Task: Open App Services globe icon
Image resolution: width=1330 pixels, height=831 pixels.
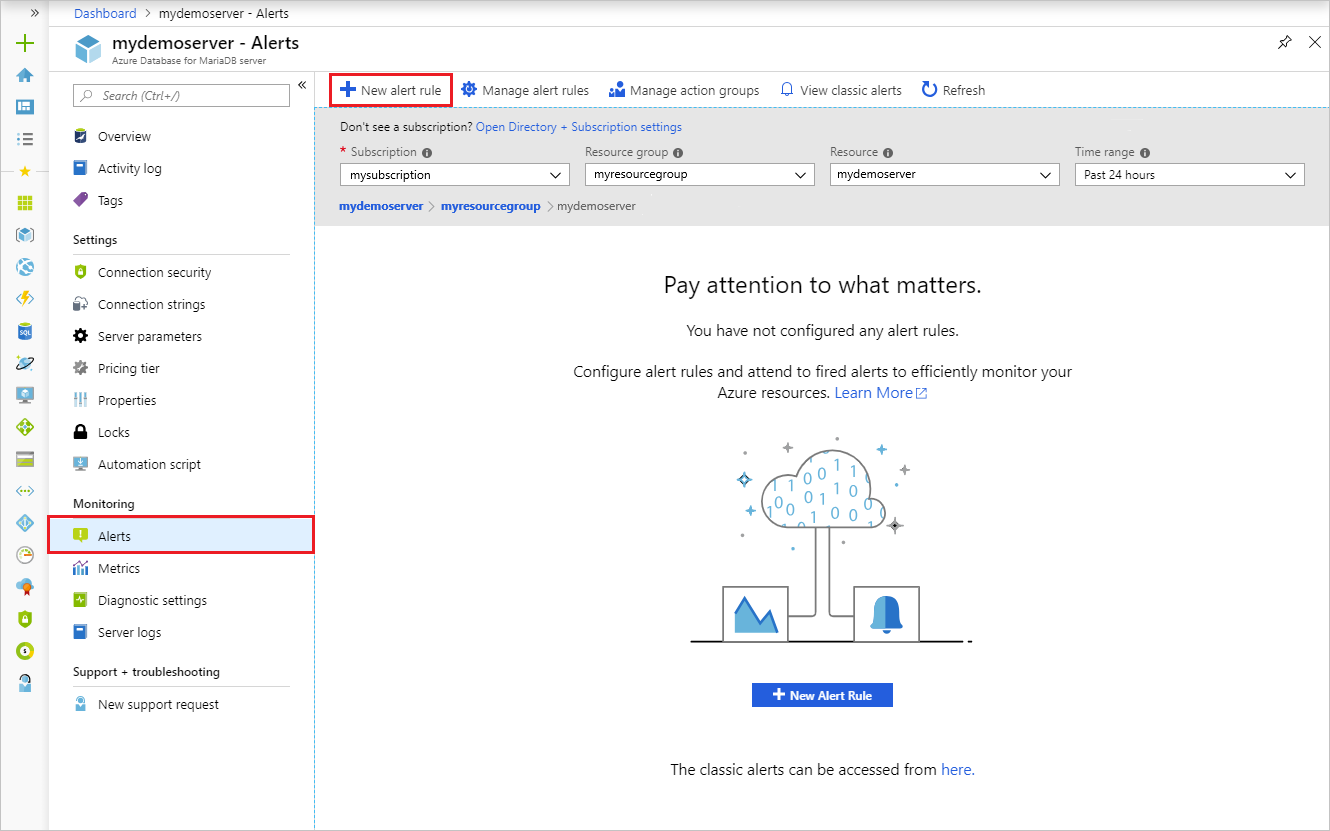Action: [25, 267]
